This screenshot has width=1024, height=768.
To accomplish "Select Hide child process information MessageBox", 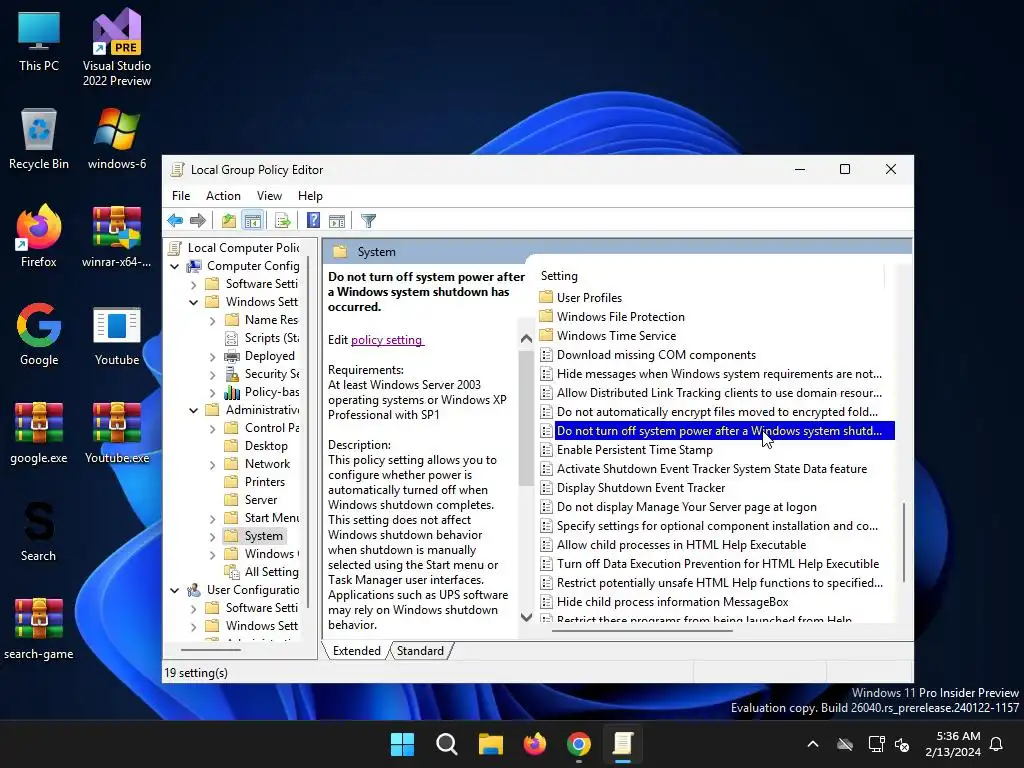I will point(672,602).
